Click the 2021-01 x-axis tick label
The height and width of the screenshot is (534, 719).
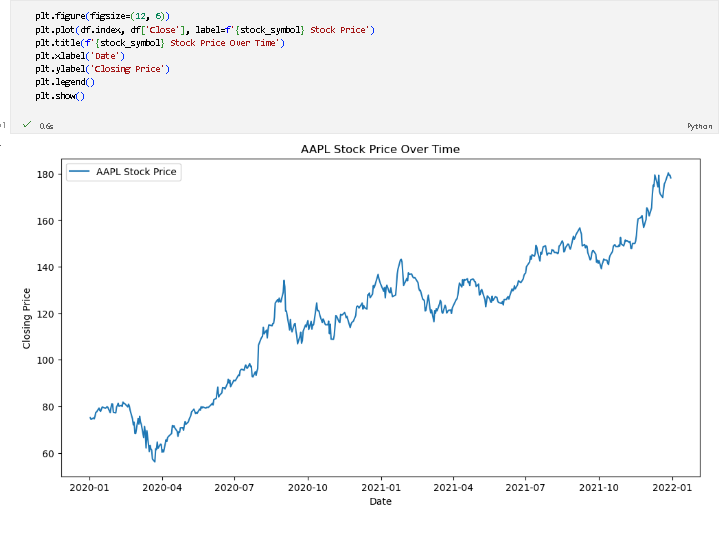(x=381, y=488)
